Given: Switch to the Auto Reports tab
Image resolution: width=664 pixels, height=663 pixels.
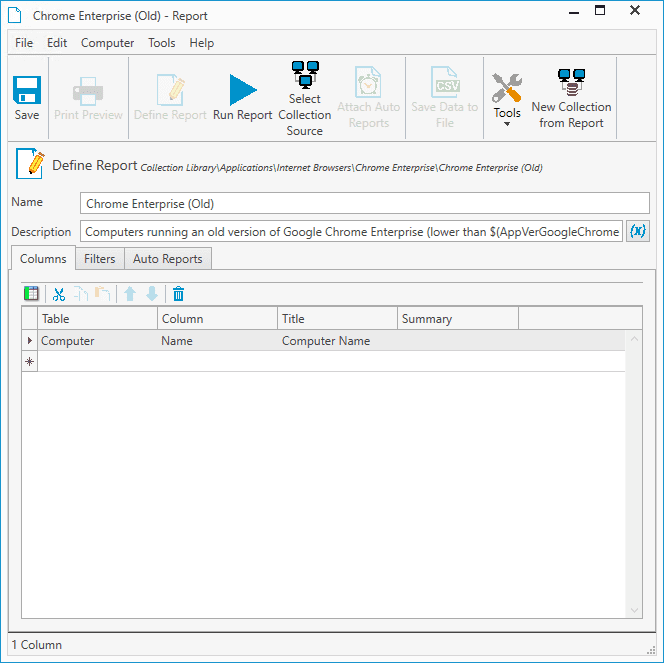Looking at the screenshot, I should pos(168,258).
